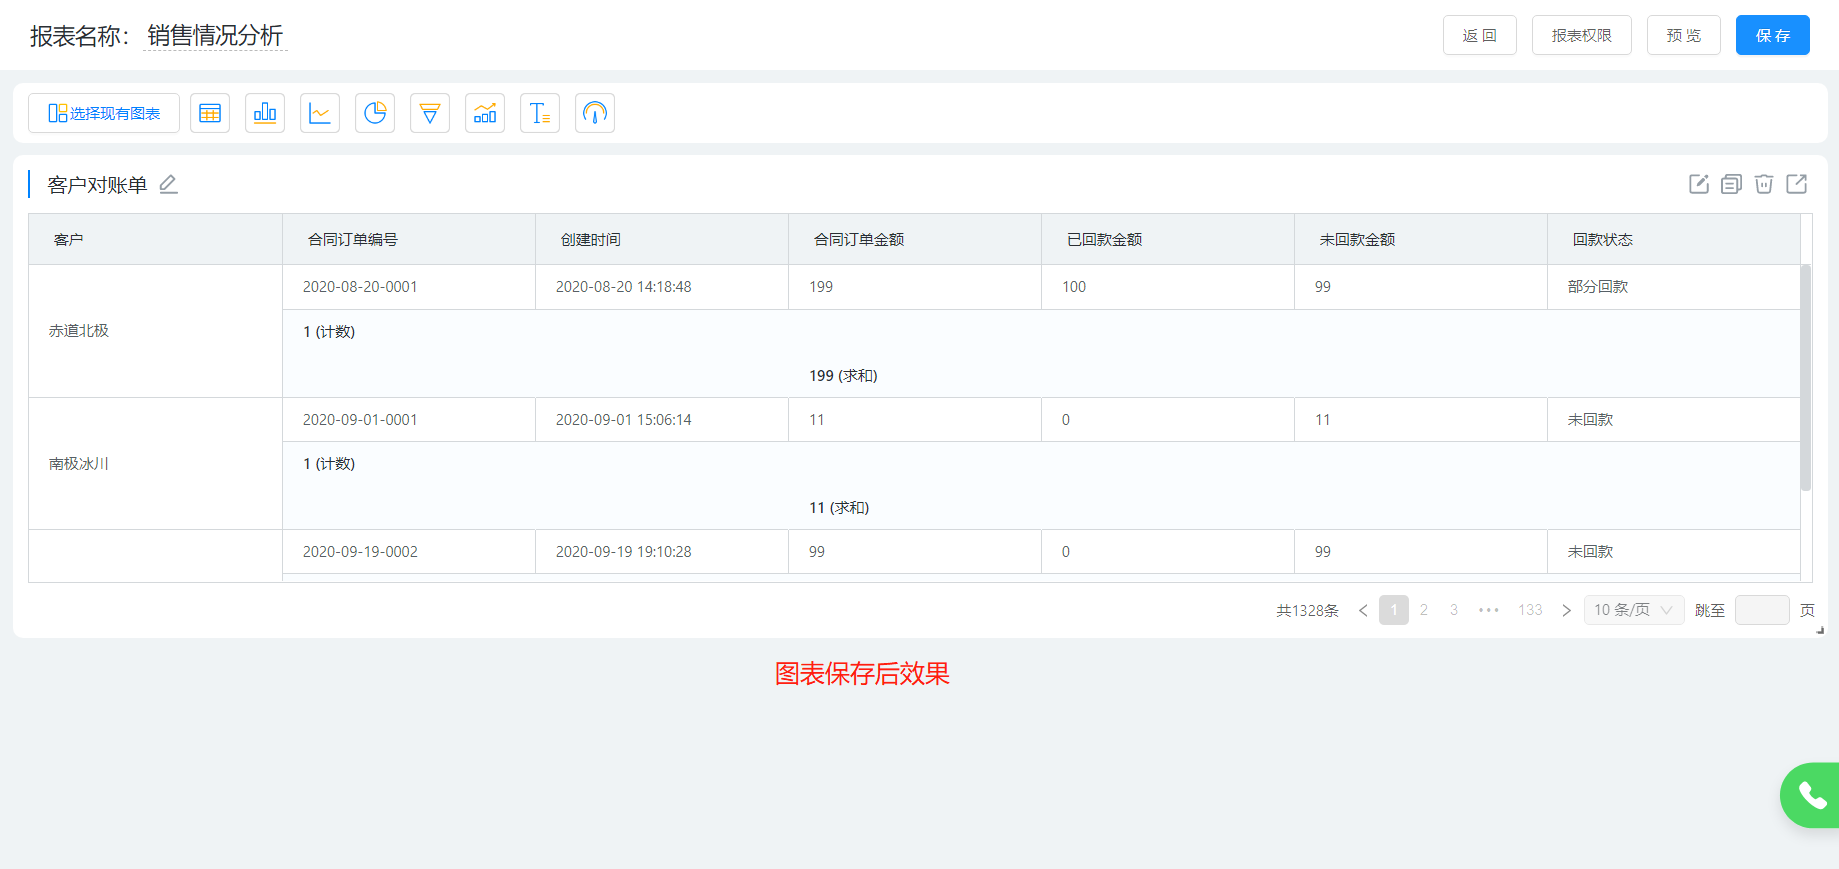Delete the 客户对账单 chart
This screenshot has width=1839, height=869.
click(x=1764, y=184)
